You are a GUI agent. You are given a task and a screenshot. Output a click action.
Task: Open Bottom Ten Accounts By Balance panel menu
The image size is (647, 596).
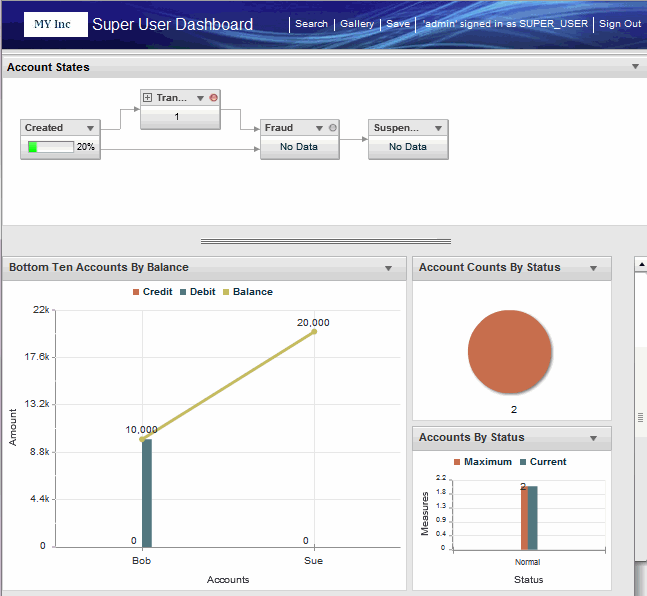pyautogui.click(x=388, y=268)
